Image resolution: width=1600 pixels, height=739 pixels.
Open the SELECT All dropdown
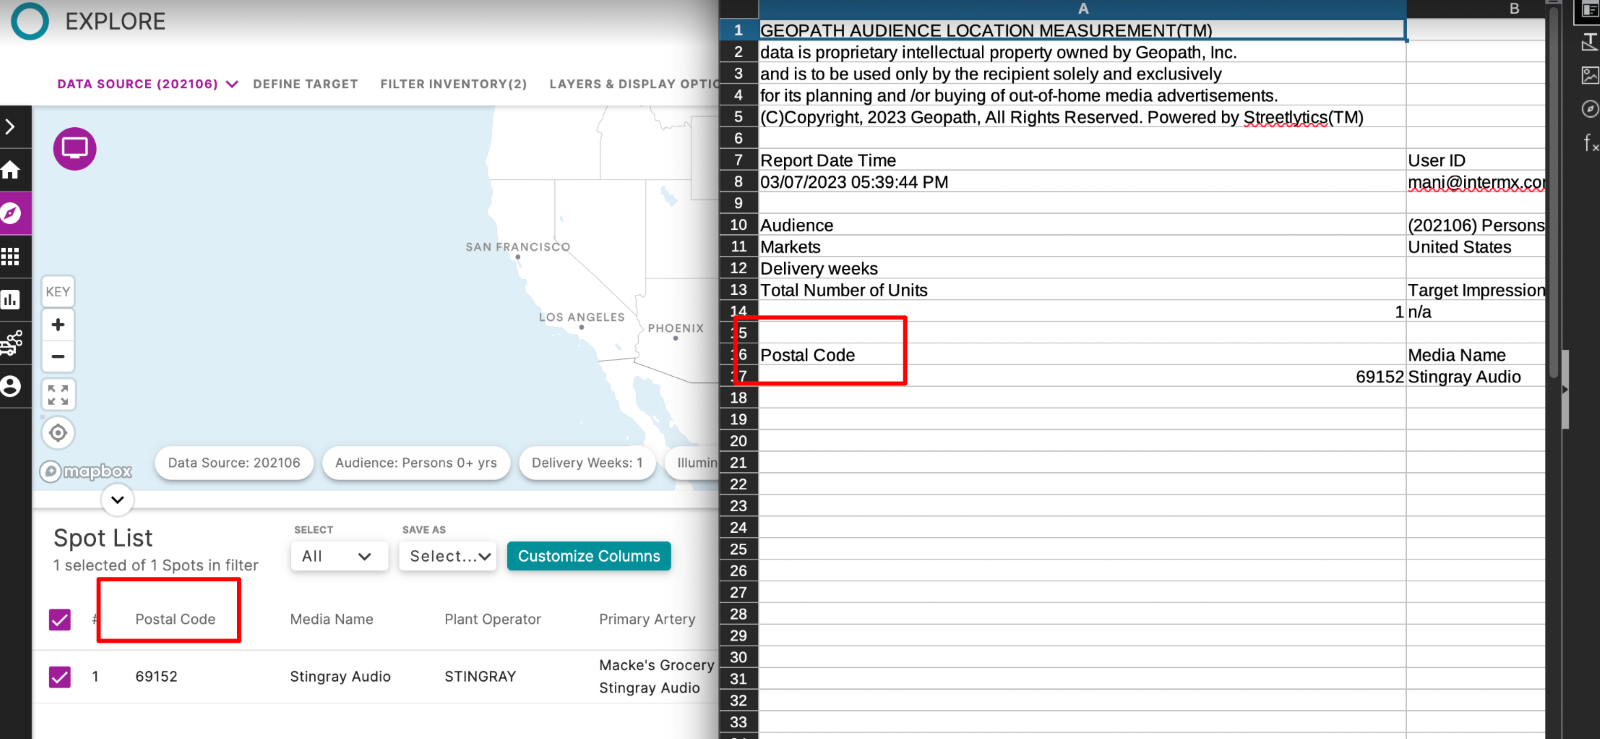click(338, 556)
